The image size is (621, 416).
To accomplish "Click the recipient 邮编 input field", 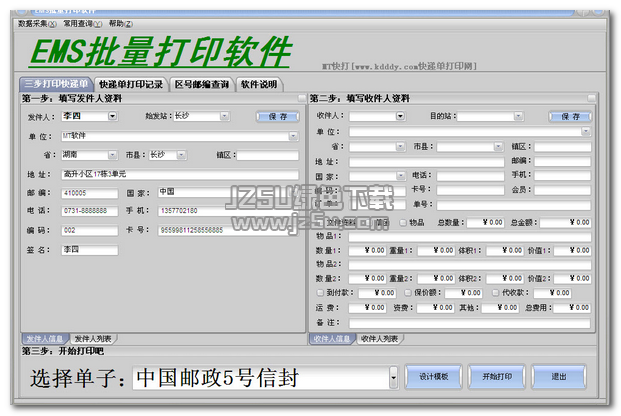I will 562,162.
